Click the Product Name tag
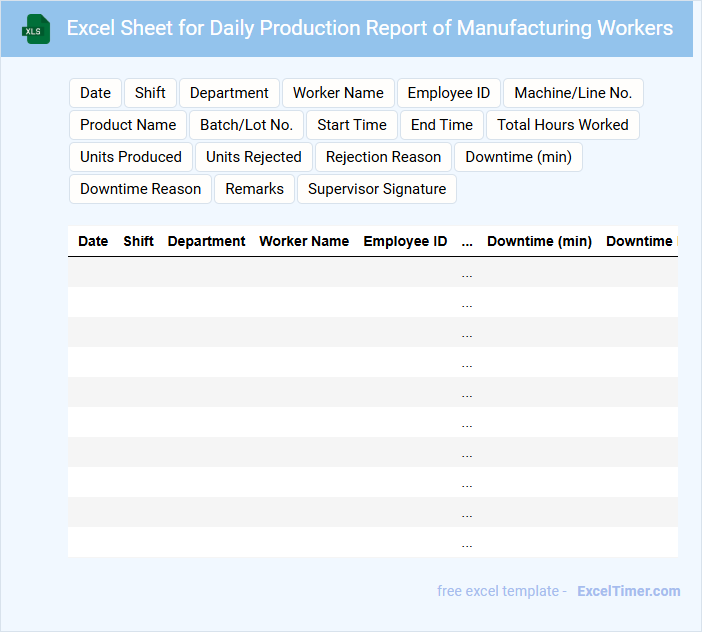This screenshot has width=702, height=632. click(x=128, y=125)
